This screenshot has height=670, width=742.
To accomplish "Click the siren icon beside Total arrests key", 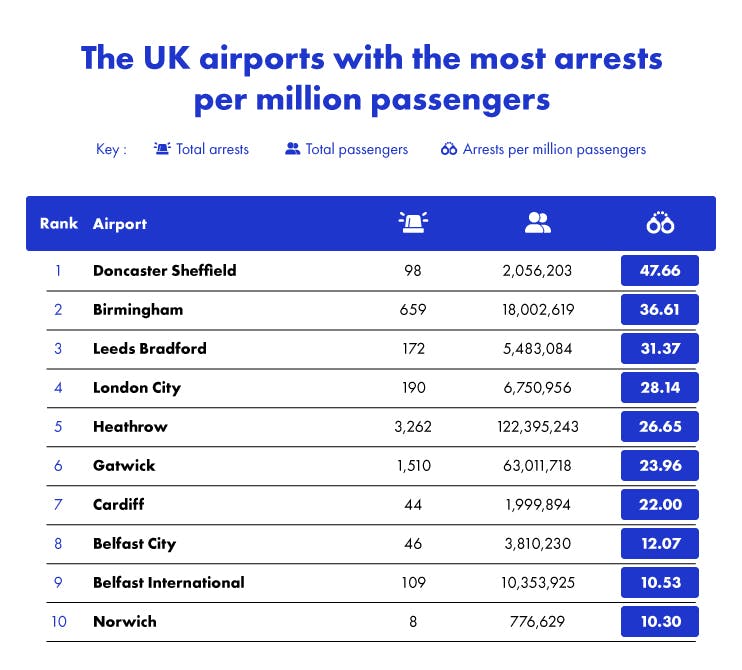I will tap(162, 149).
